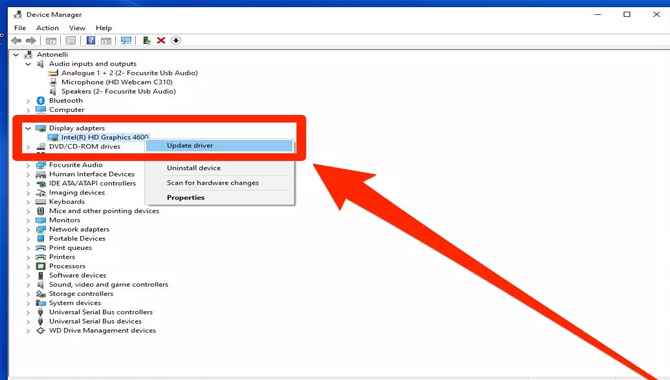
Task: Select the Portable Devices row
Action: point(77,239)
